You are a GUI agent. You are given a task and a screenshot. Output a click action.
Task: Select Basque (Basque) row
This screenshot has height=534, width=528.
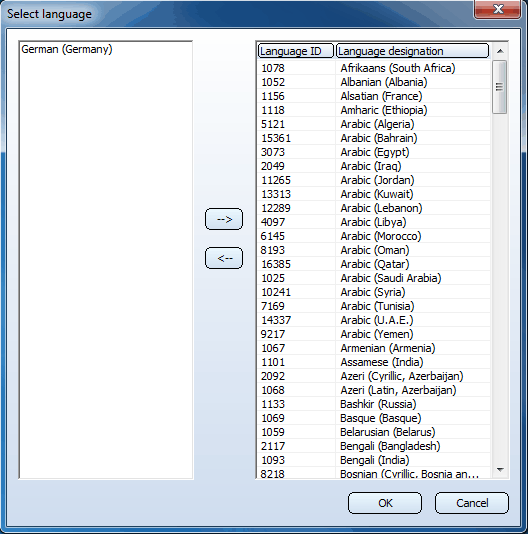(374, 418)
